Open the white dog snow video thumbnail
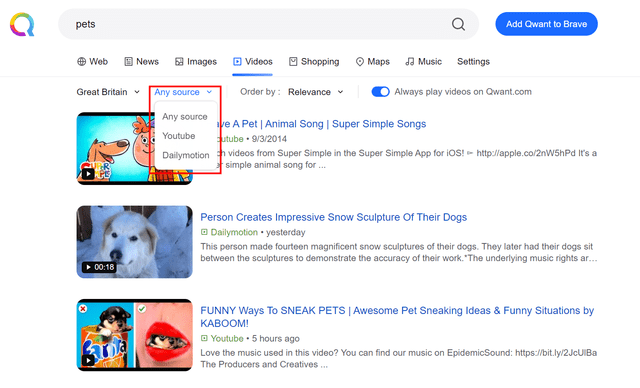This screenshot has width=640, height=388. click(x=135, y=242)
